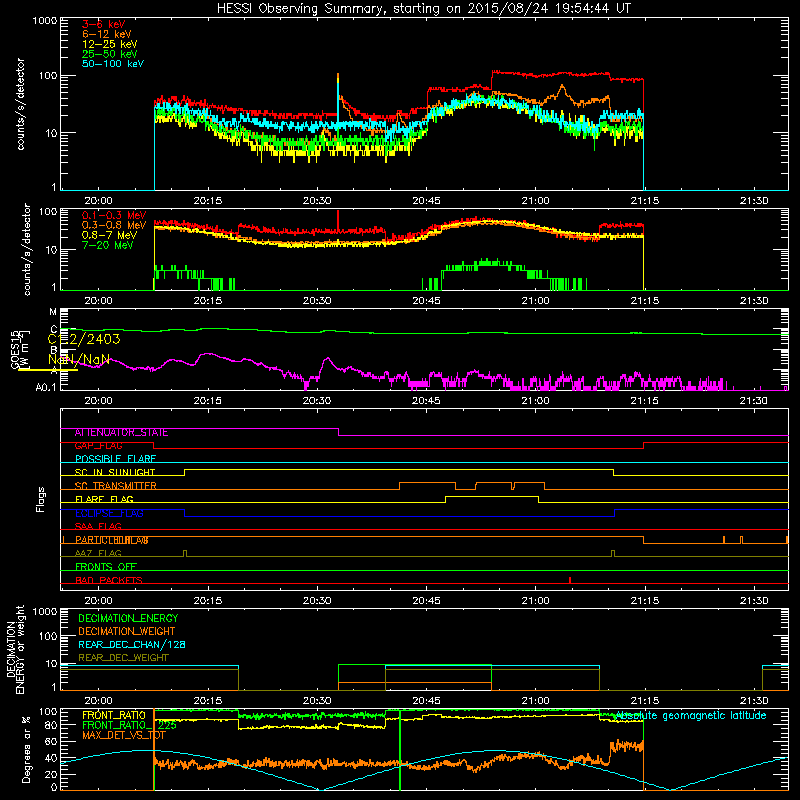Screen dimensions: 800x800
Task: Select the 3-6 keV legend label
Action: tap(103, 24)
